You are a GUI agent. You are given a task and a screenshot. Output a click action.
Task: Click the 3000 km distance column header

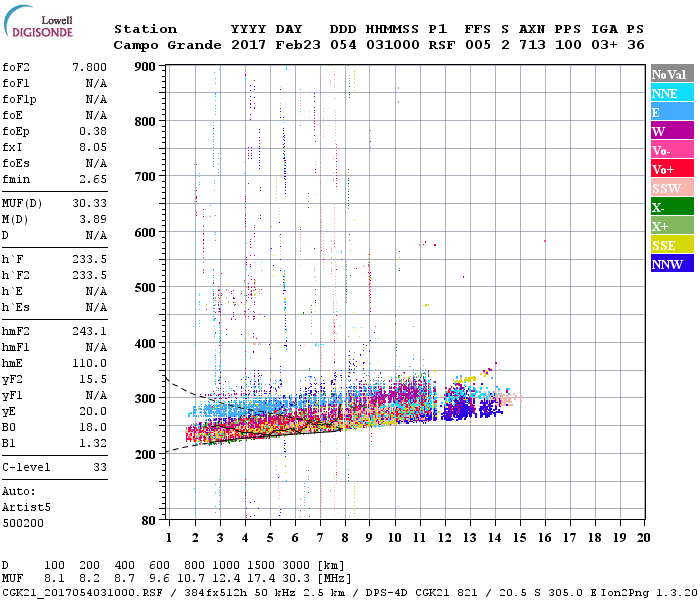(296, 566)
